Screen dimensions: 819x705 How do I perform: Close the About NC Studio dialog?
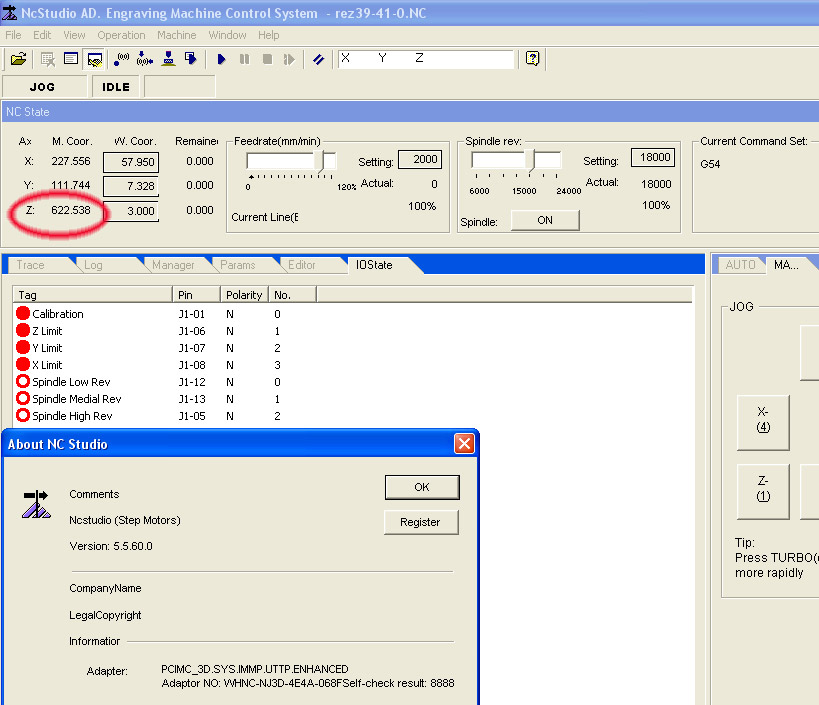[464, 444]
